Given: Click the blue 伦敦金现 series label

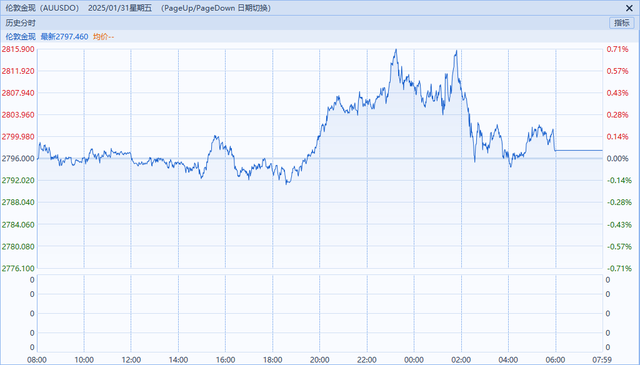Looking at the screenshot, I should click(20, 36).
